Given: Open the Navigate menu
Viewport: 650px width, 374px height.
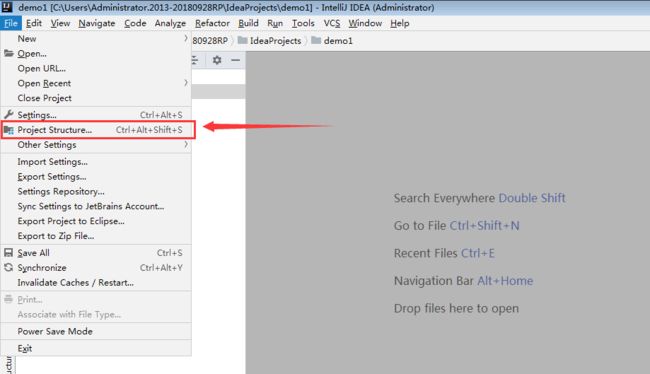Looking at the screenshot, I should 97,24.
